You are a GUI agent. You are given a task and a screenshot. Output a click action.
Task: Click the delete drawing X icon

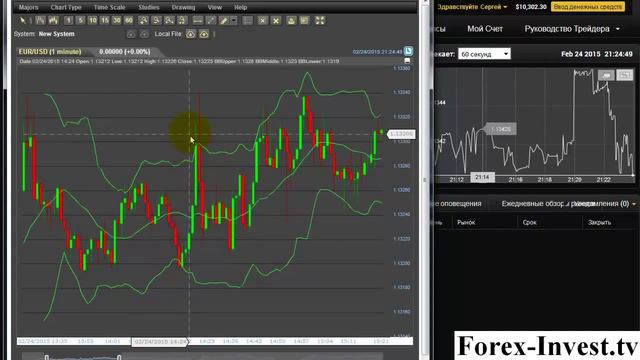pos(263,20)
